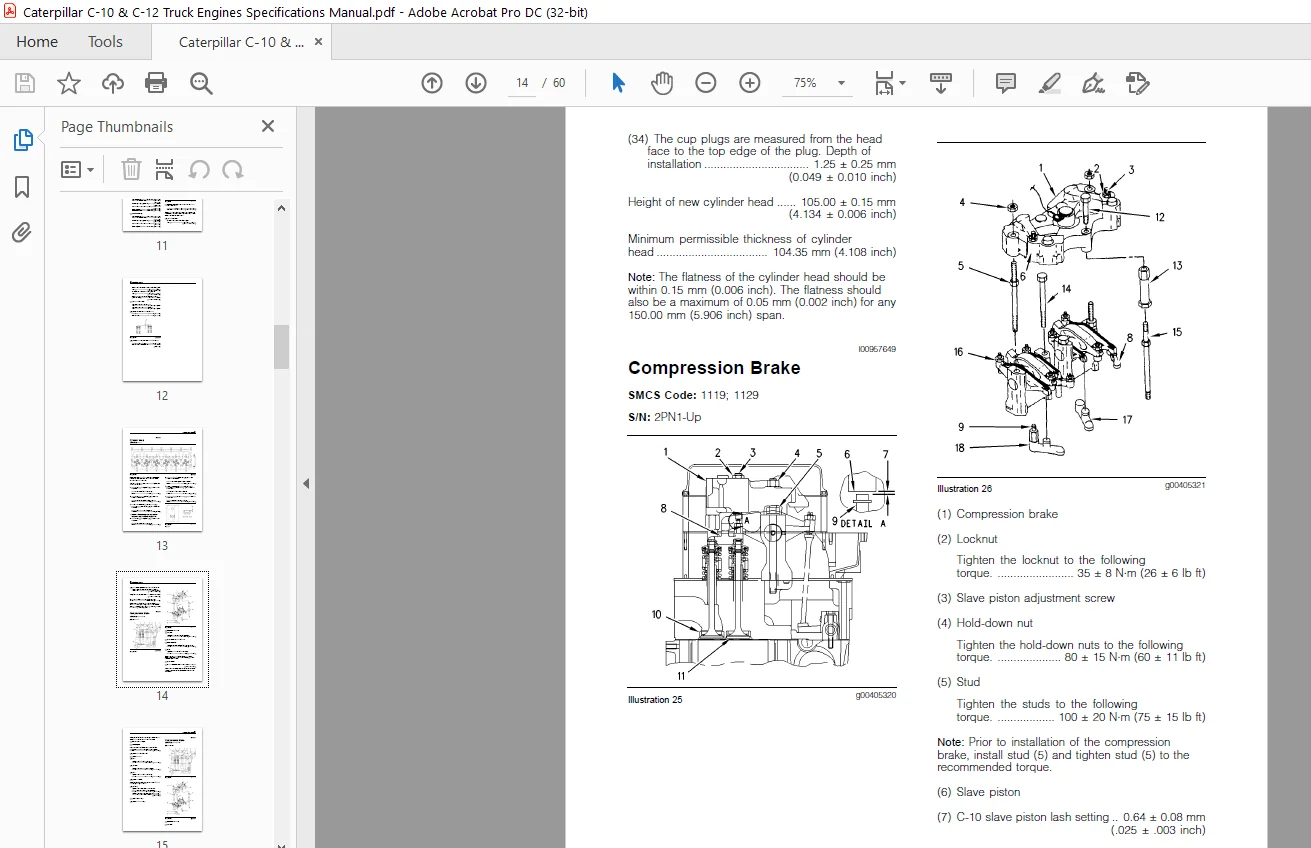1311x848 pixels.
Task: Select the Caterpillar C-10 document tab
Action: (x=242, y=42)
